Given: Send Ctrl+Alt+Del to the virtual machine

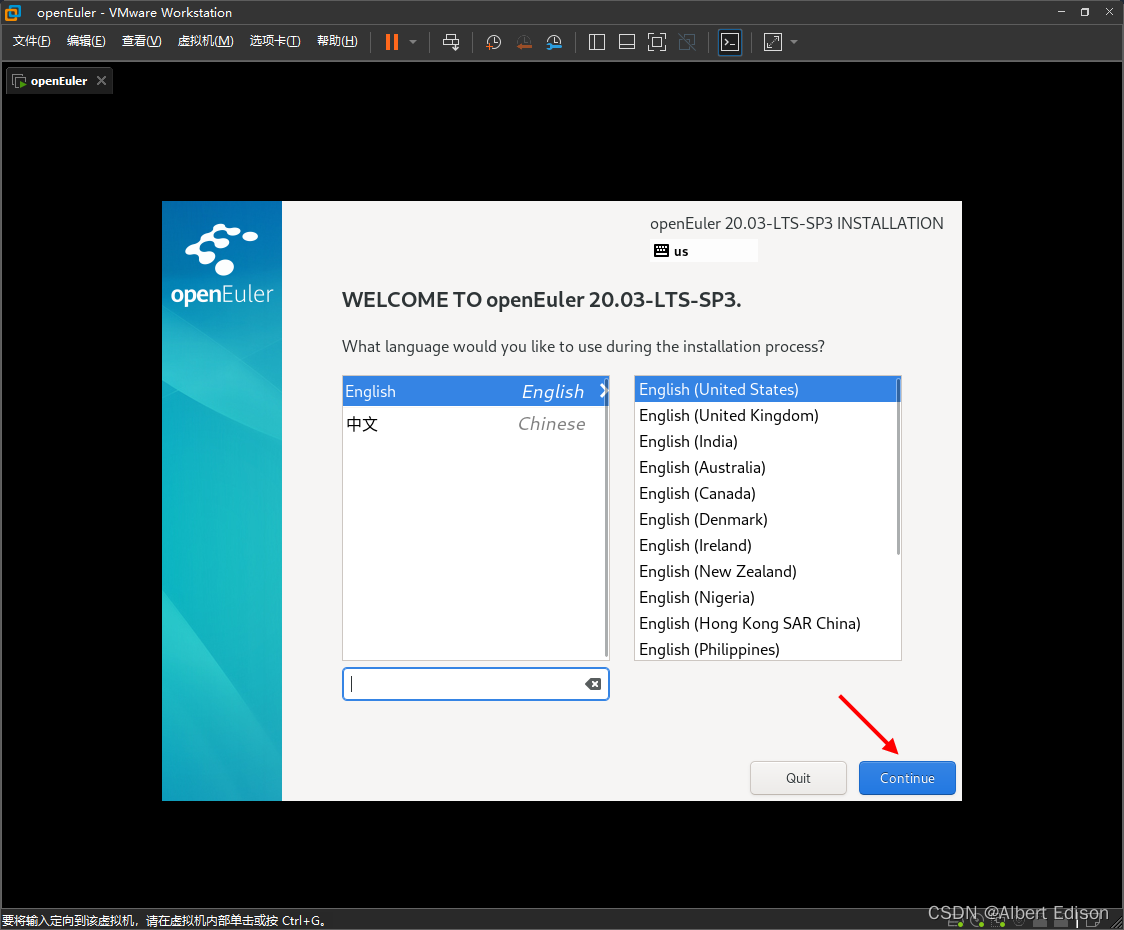Looking at the screenshot, I should [451, 42].
